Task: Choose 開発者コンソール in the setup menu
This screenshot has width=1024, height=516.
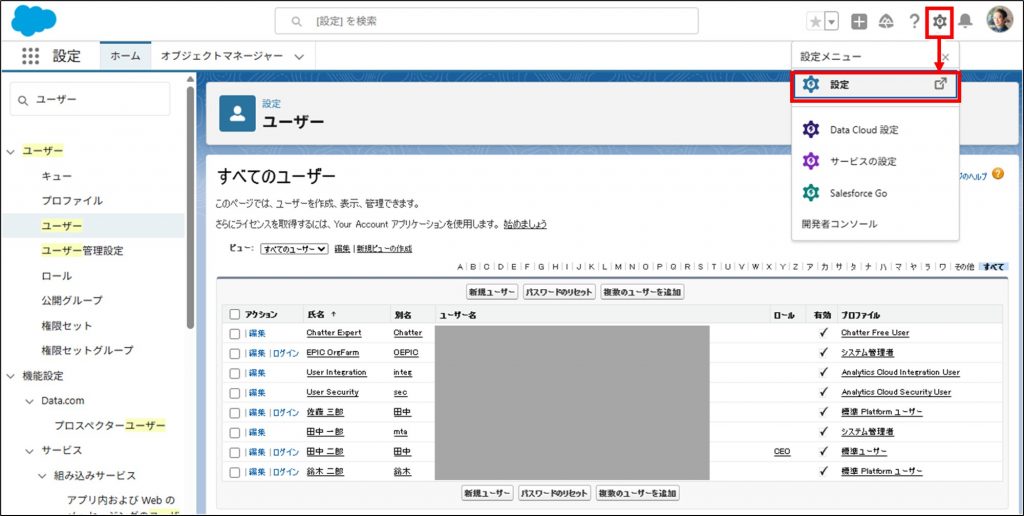Action: click(839, 224)
